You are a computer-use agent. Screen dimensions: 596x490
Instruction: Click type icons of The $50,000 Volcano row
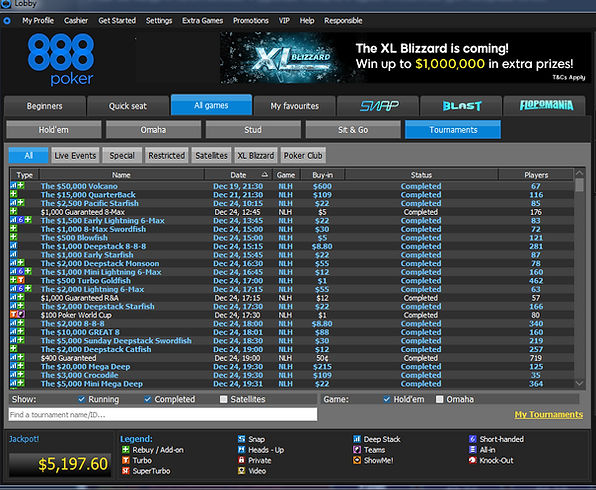[17, 186]
